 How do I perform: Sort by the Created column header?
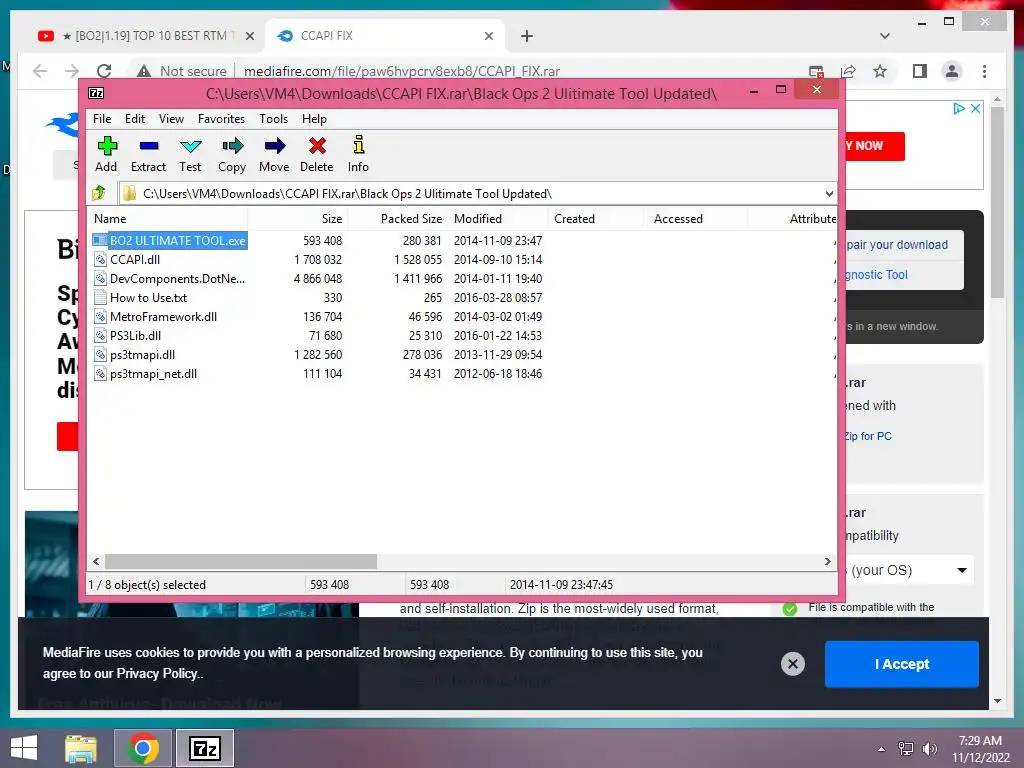(x=598, y=219)
